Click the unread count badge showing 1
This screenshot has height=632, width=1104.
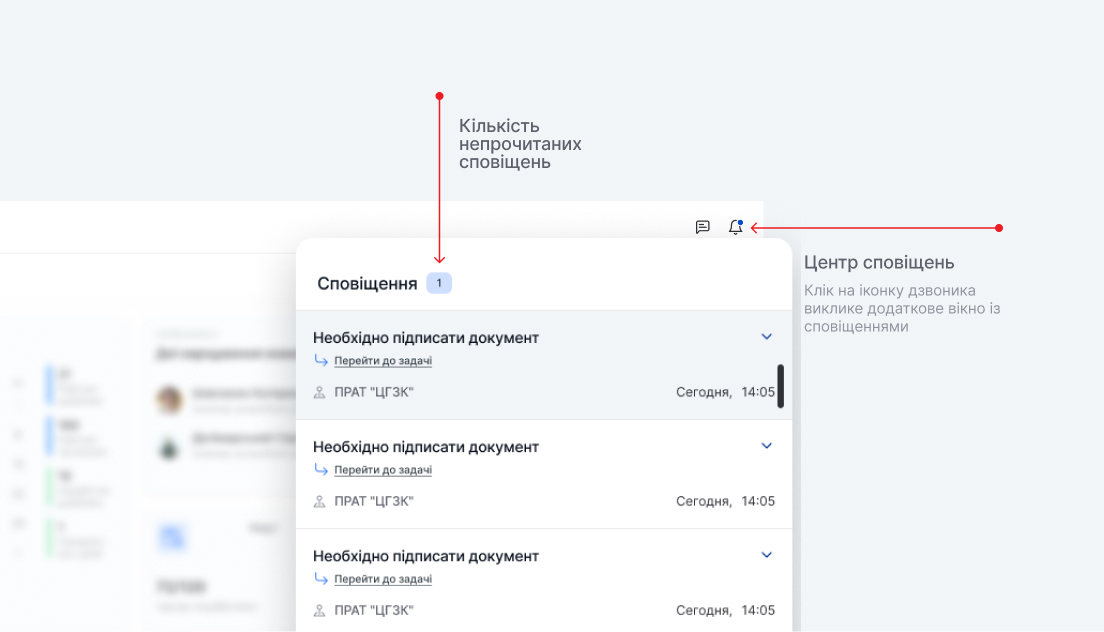click(439, 284)
